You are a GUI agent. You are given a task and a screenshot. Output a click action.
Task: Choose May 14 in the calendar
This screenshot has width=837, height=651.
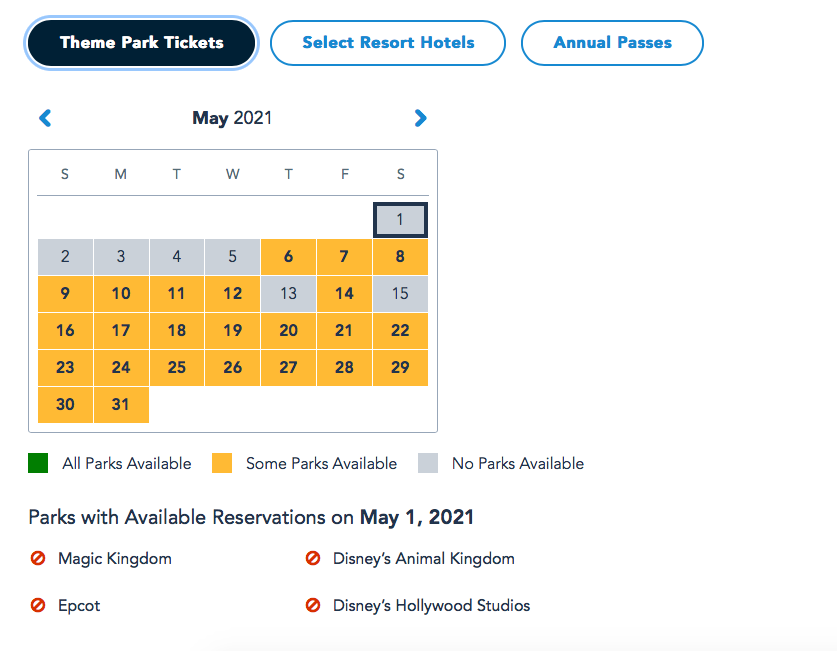(x=344, y=294)
